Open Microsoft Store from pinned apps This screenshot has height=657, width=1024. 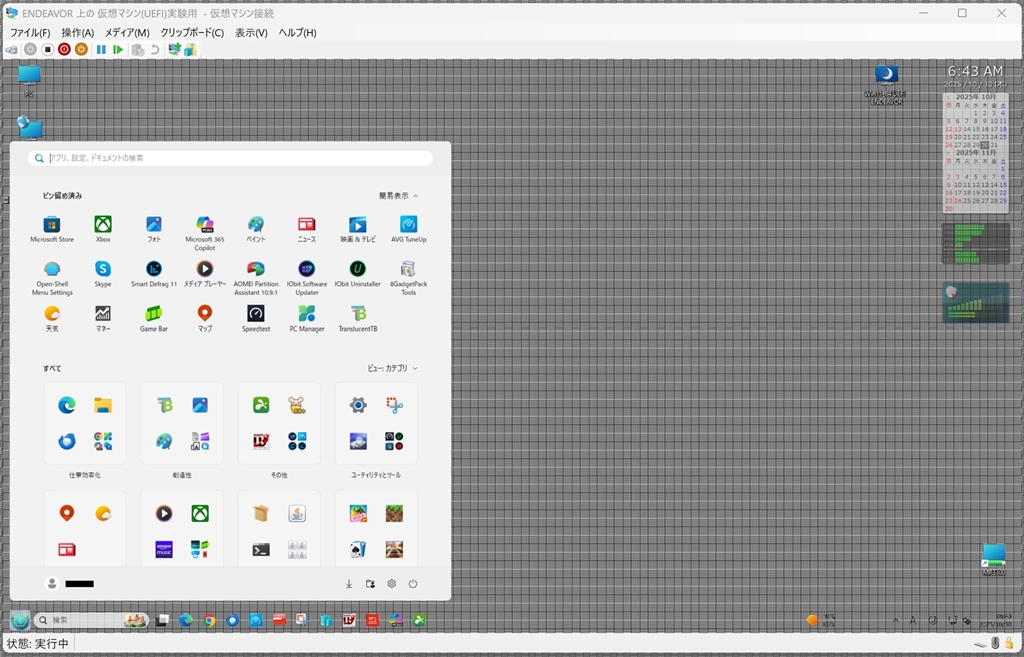52,230
